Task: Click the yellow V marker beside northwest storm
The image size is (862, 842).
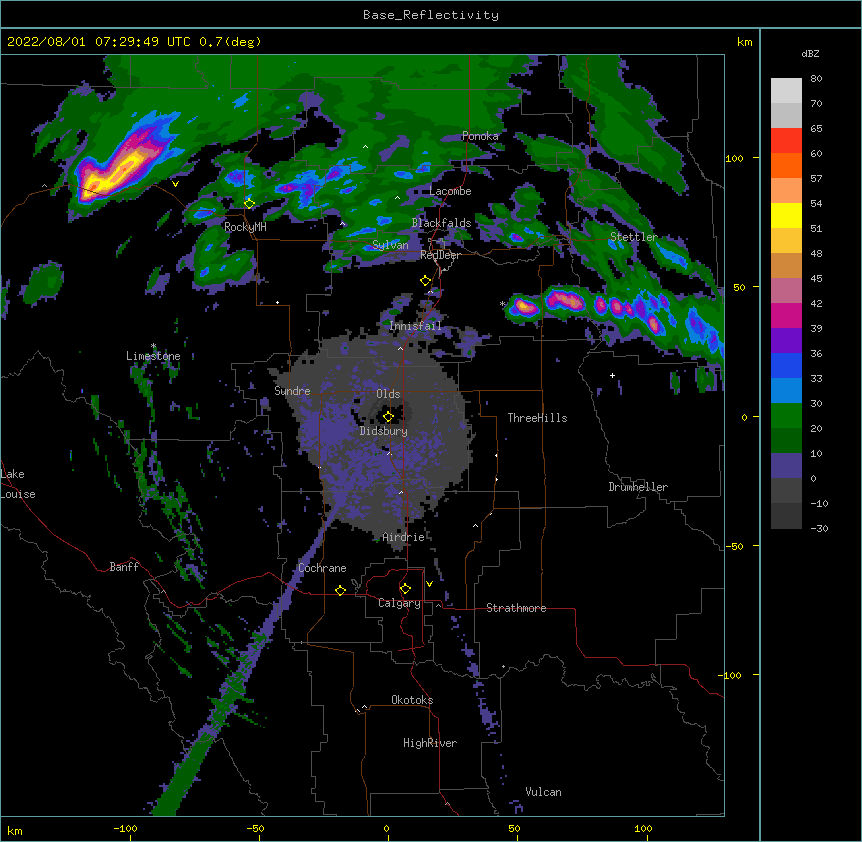Action: click(x=175, y=184)
